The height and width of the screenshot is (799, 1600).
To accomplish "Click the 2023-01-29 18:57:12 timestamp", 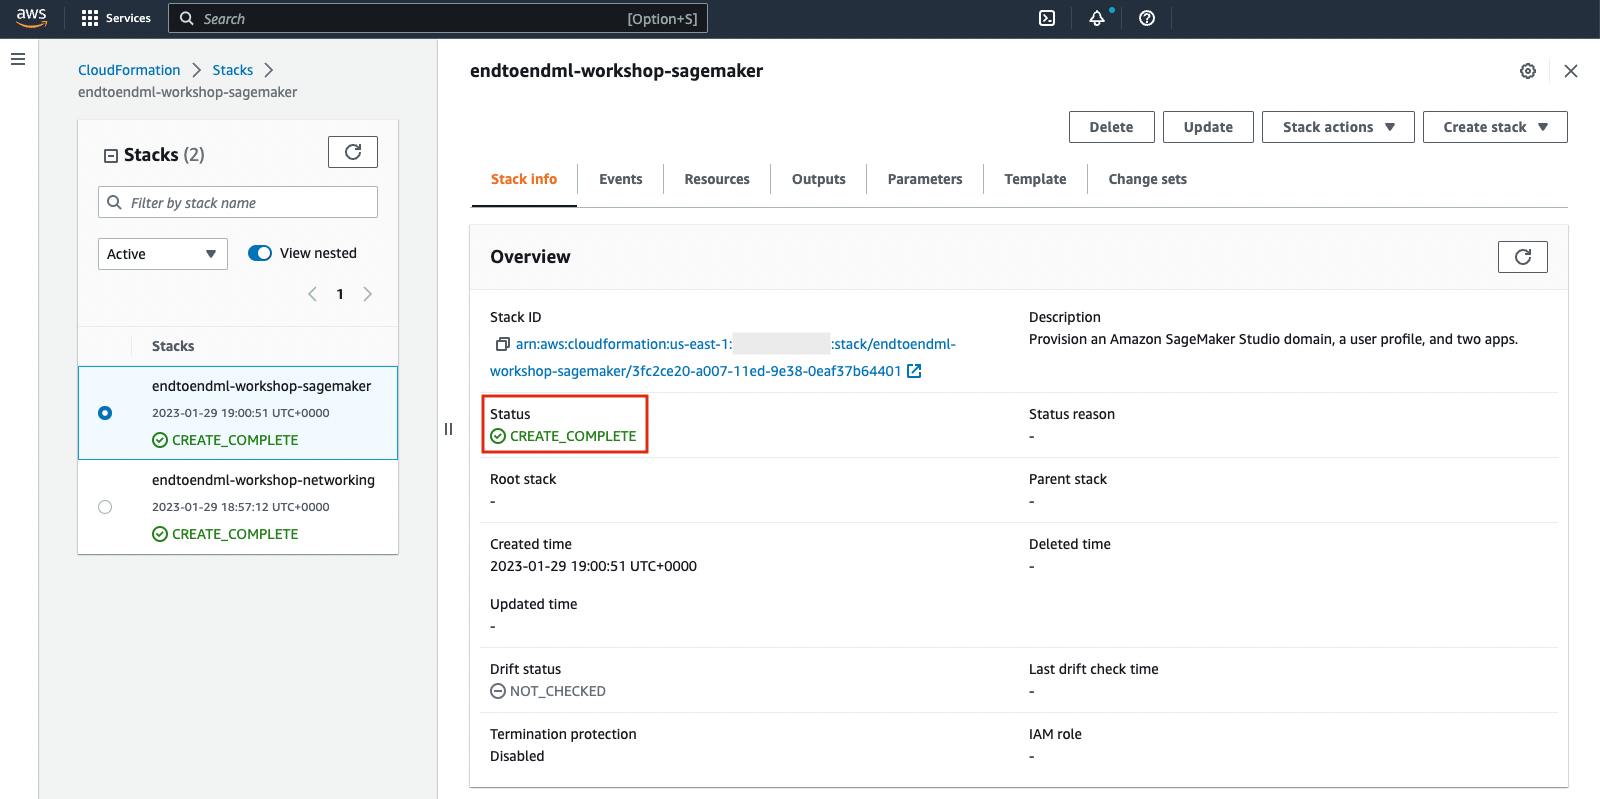I will point(240,507).
